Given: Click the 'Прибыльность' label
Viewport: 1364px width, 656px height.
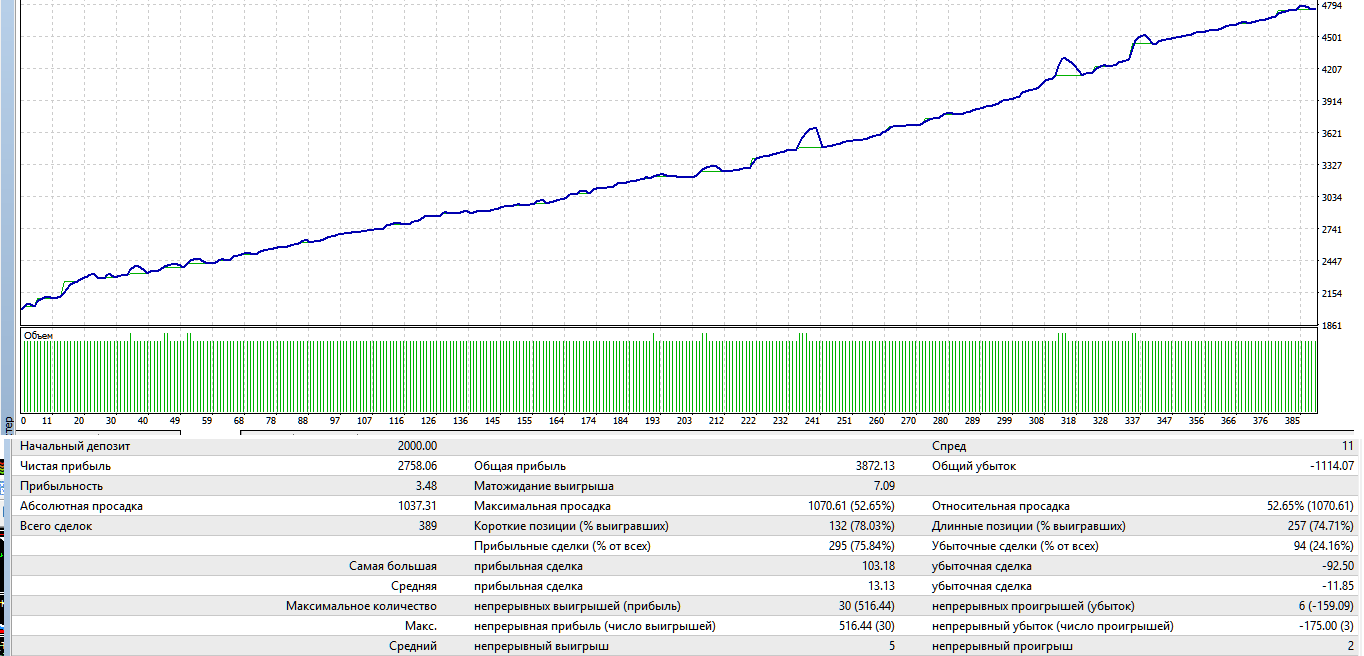Looking at the screenshot, I should [62, 486].
